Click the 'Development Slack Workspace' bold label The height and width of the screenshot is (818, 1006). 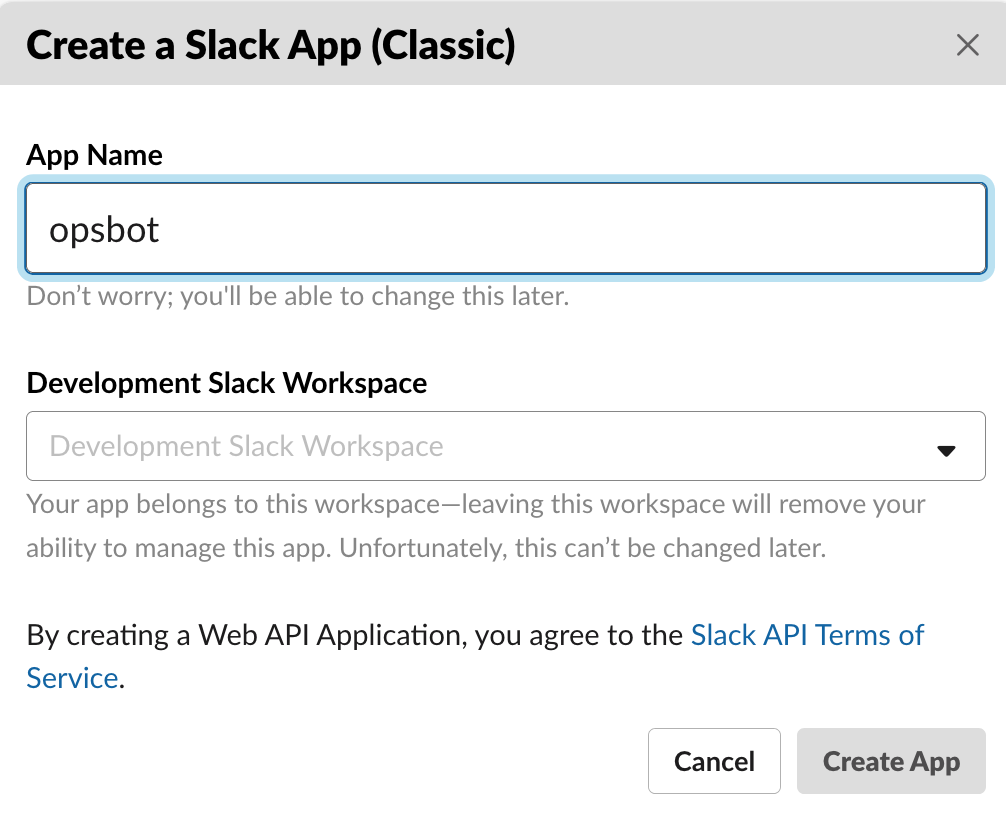(x=227, y=383)
